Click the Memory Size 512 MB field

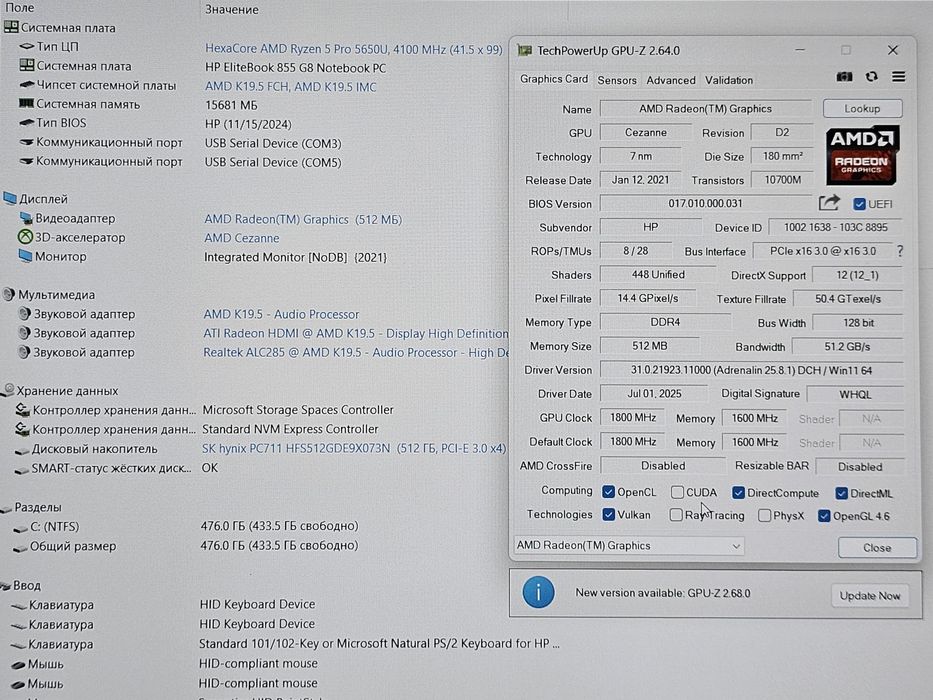click(x=650, y=346)
